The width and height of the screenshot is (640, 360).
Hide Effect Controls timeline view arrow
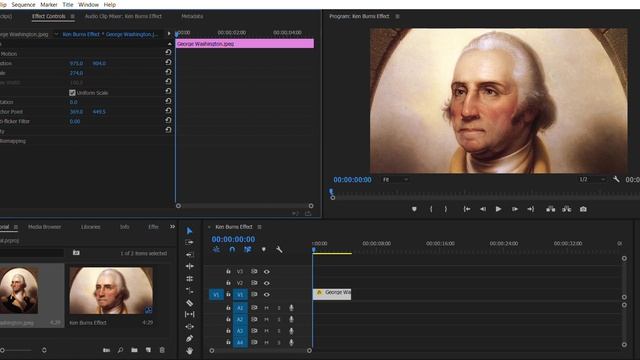(x=169, y=33)
